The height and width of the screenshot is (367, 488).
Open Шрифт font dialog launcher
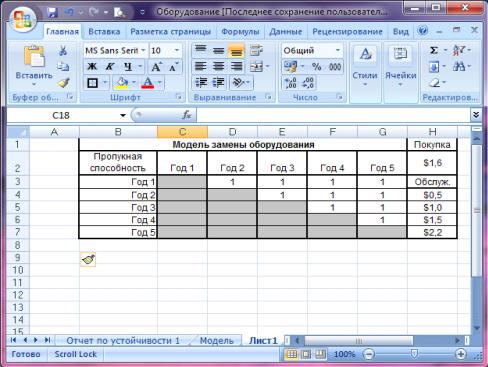click(179, 97)
